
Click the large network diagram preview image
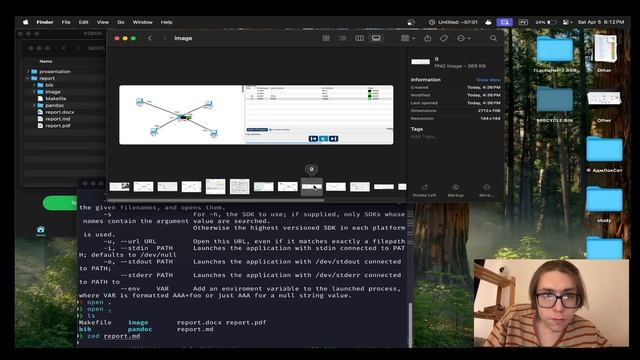[x=256, y=115]
